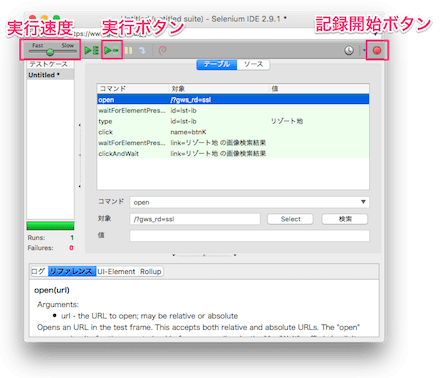Screen dimensions: 440x378
Task: Select the Untitled test case
Action: pos(50,75)
